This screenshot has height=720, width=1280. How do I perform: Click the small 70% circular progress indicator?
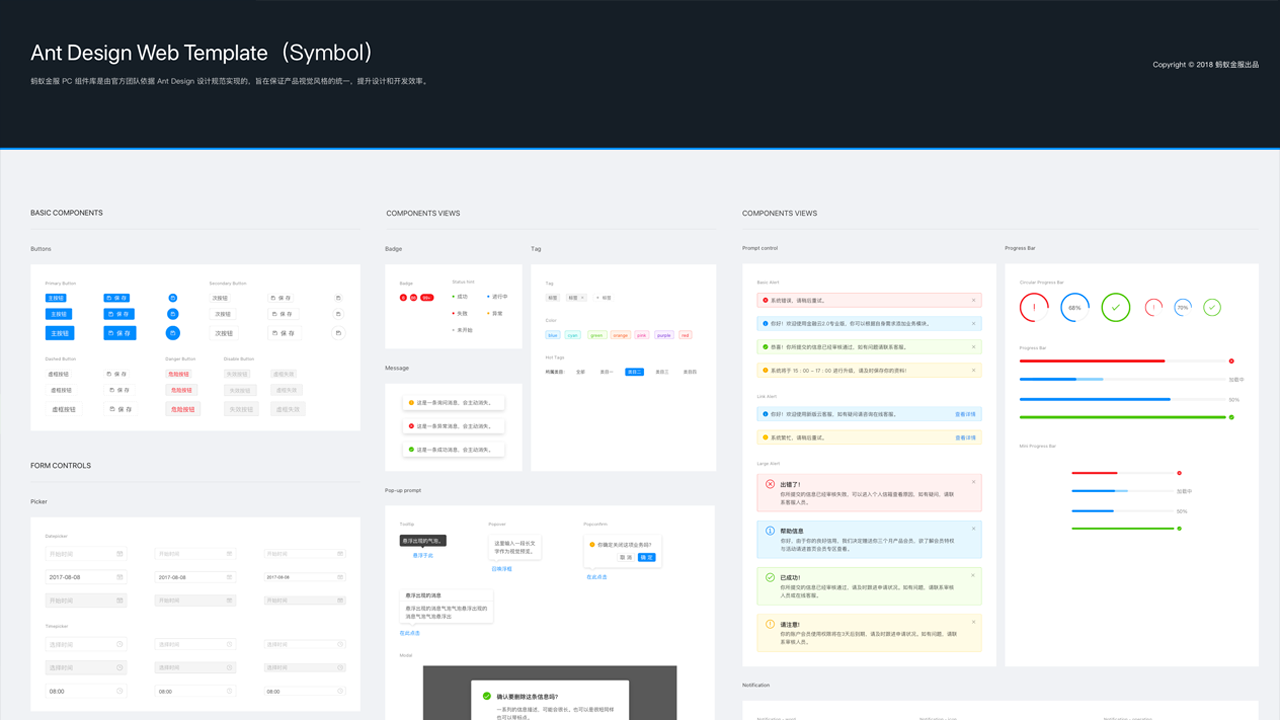(x=1183, y=307)
